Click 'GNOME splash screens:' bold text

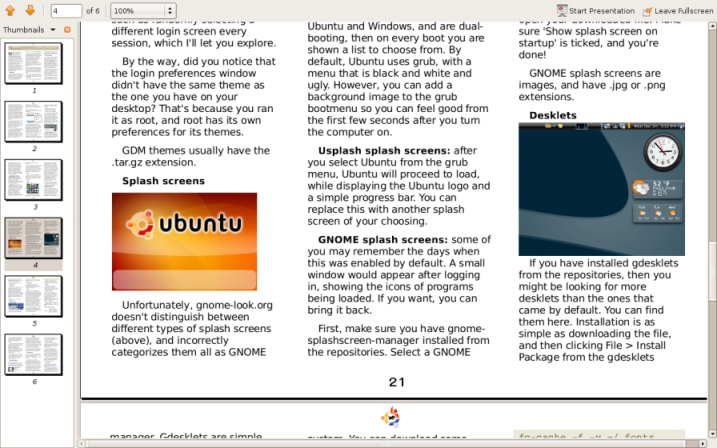[383, 240]
